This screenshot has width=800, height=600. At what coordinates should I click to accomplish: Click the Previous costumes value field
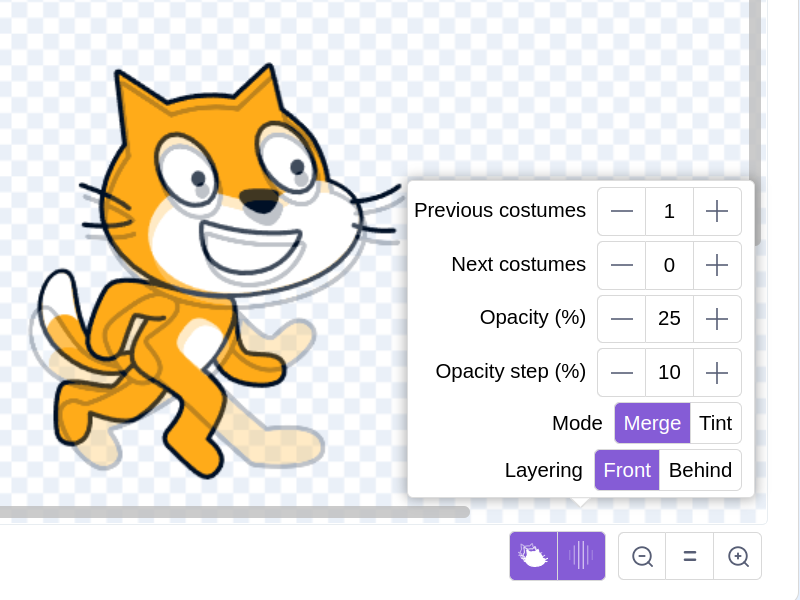click(x=669, y=211)
